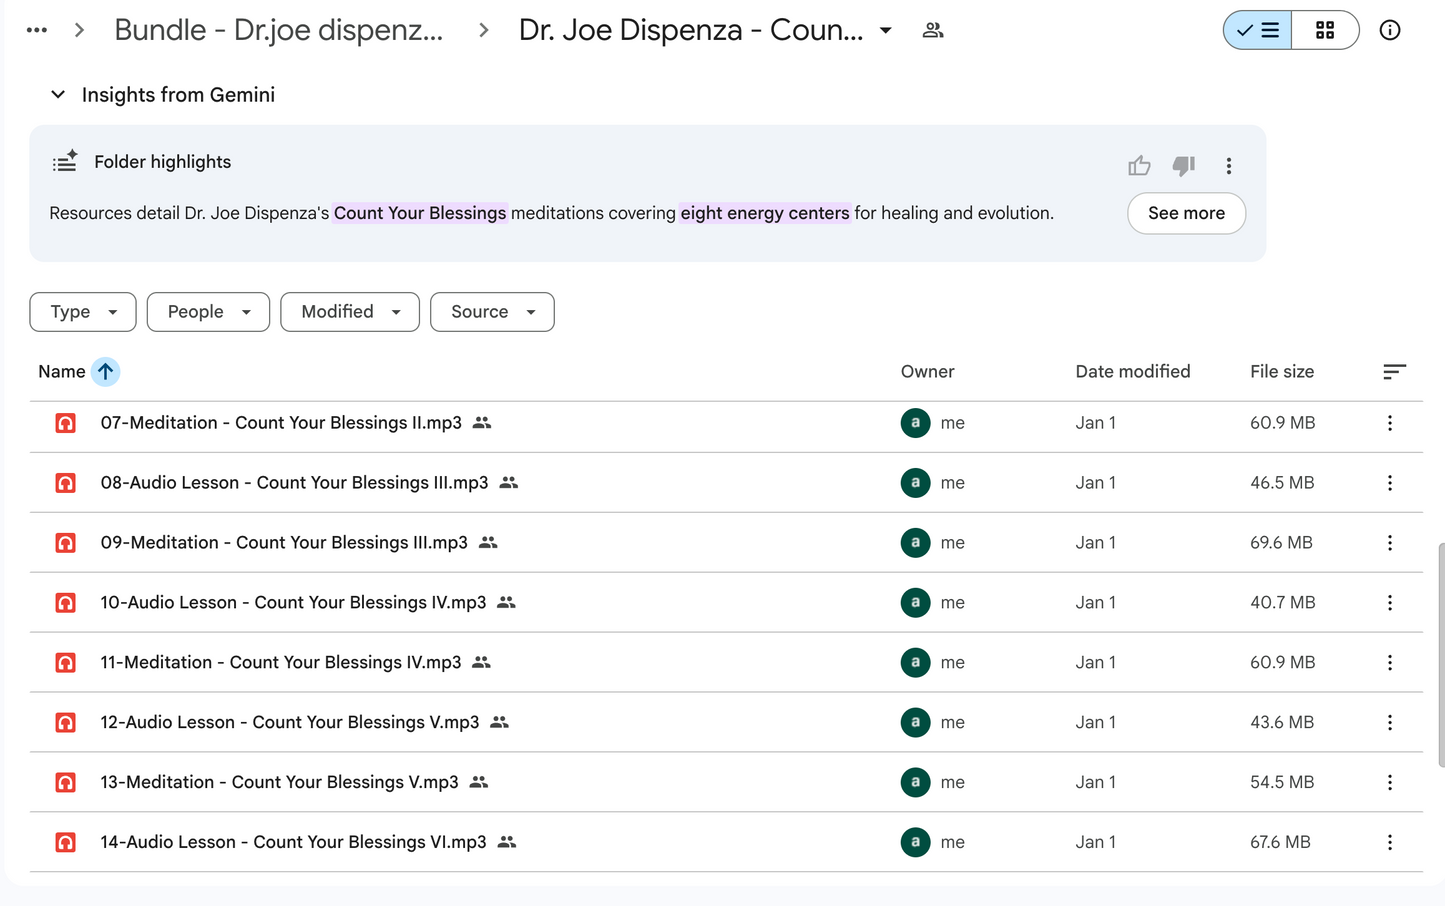The width and height of the screenshot is (1445, 906).
Task: Open the Source filter chip
Action: point(492,312)
